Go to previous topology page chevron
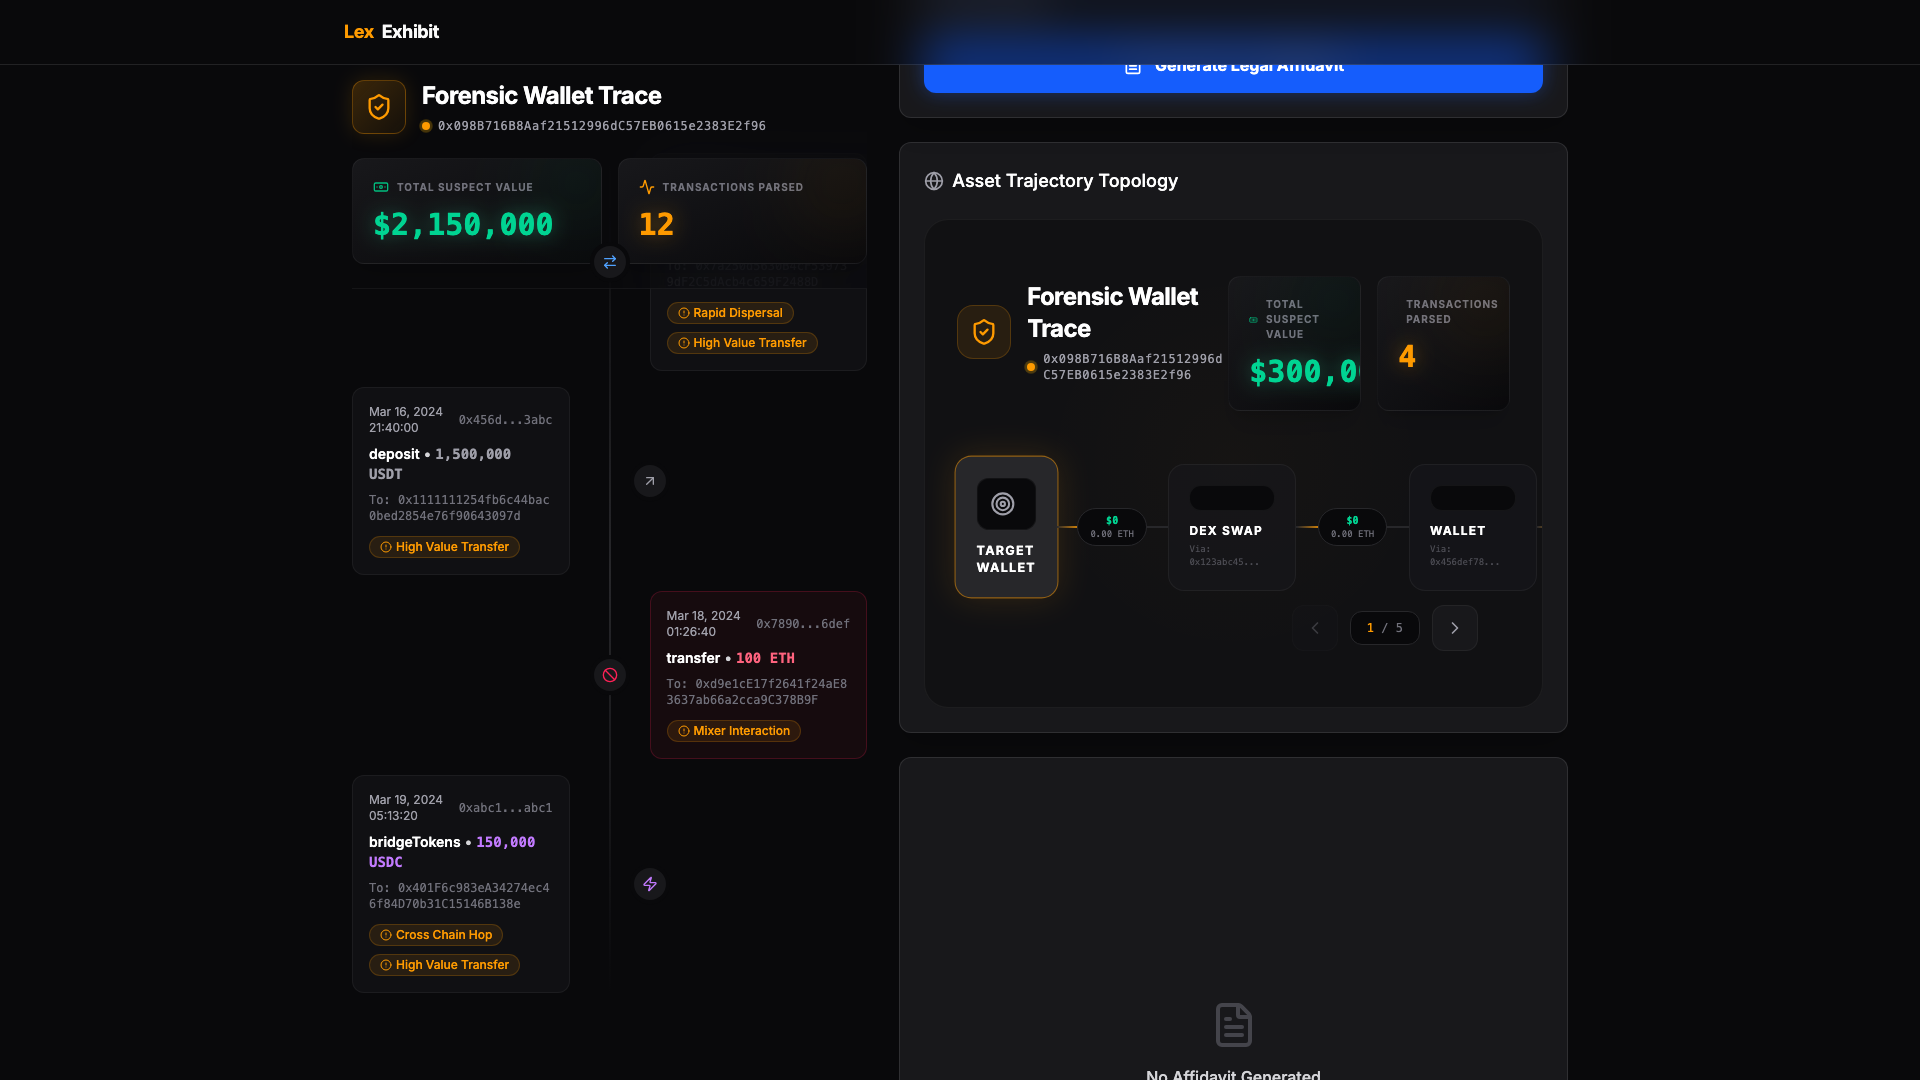 click(1315, 628)
